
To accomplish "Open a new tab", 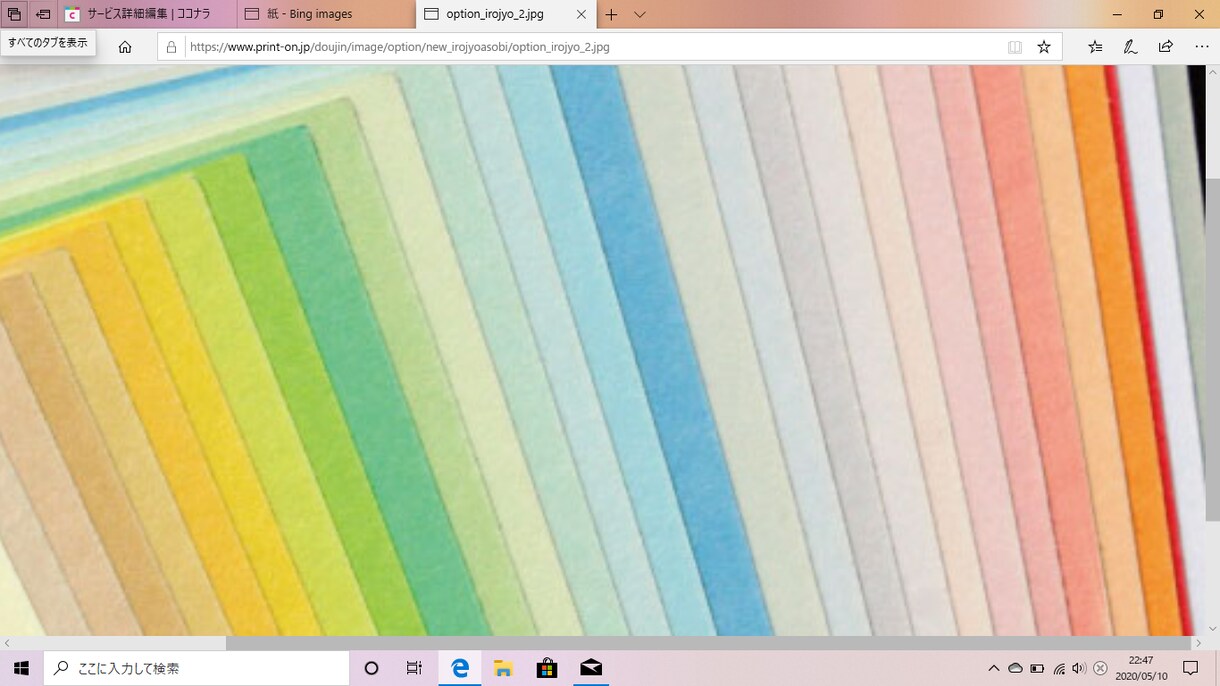I will (611, 14).
